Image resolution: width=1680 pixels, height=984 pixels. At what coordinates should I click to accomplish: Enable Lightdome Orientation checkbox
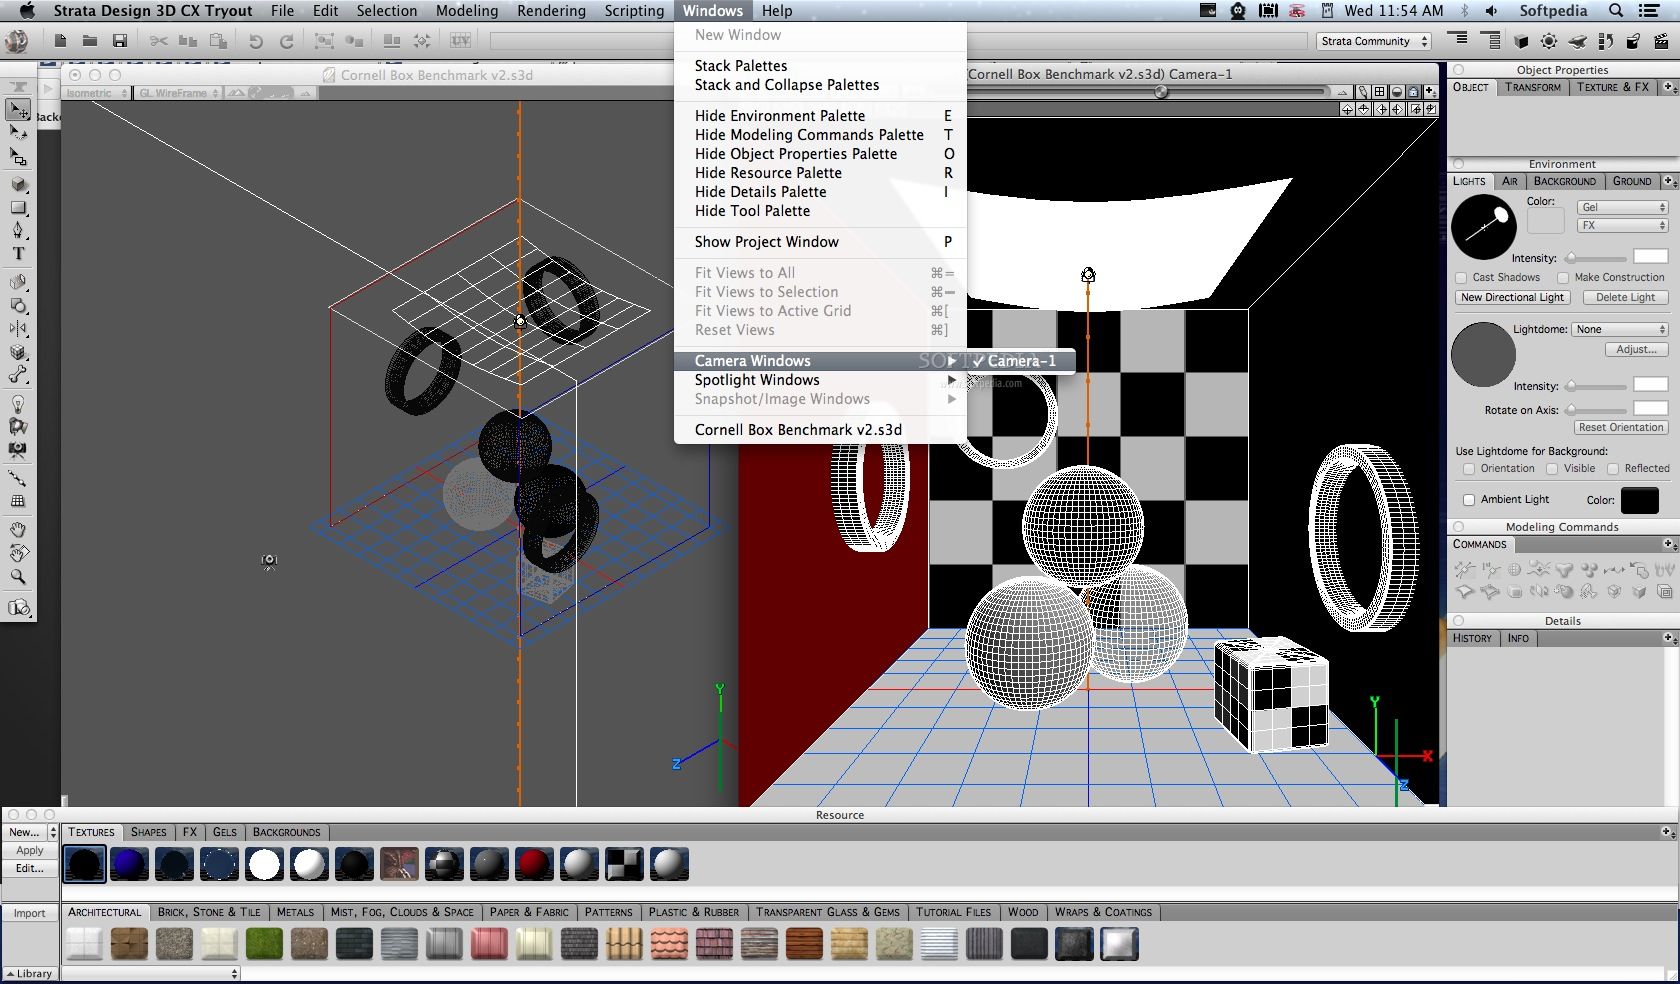tap(1469, 469)
